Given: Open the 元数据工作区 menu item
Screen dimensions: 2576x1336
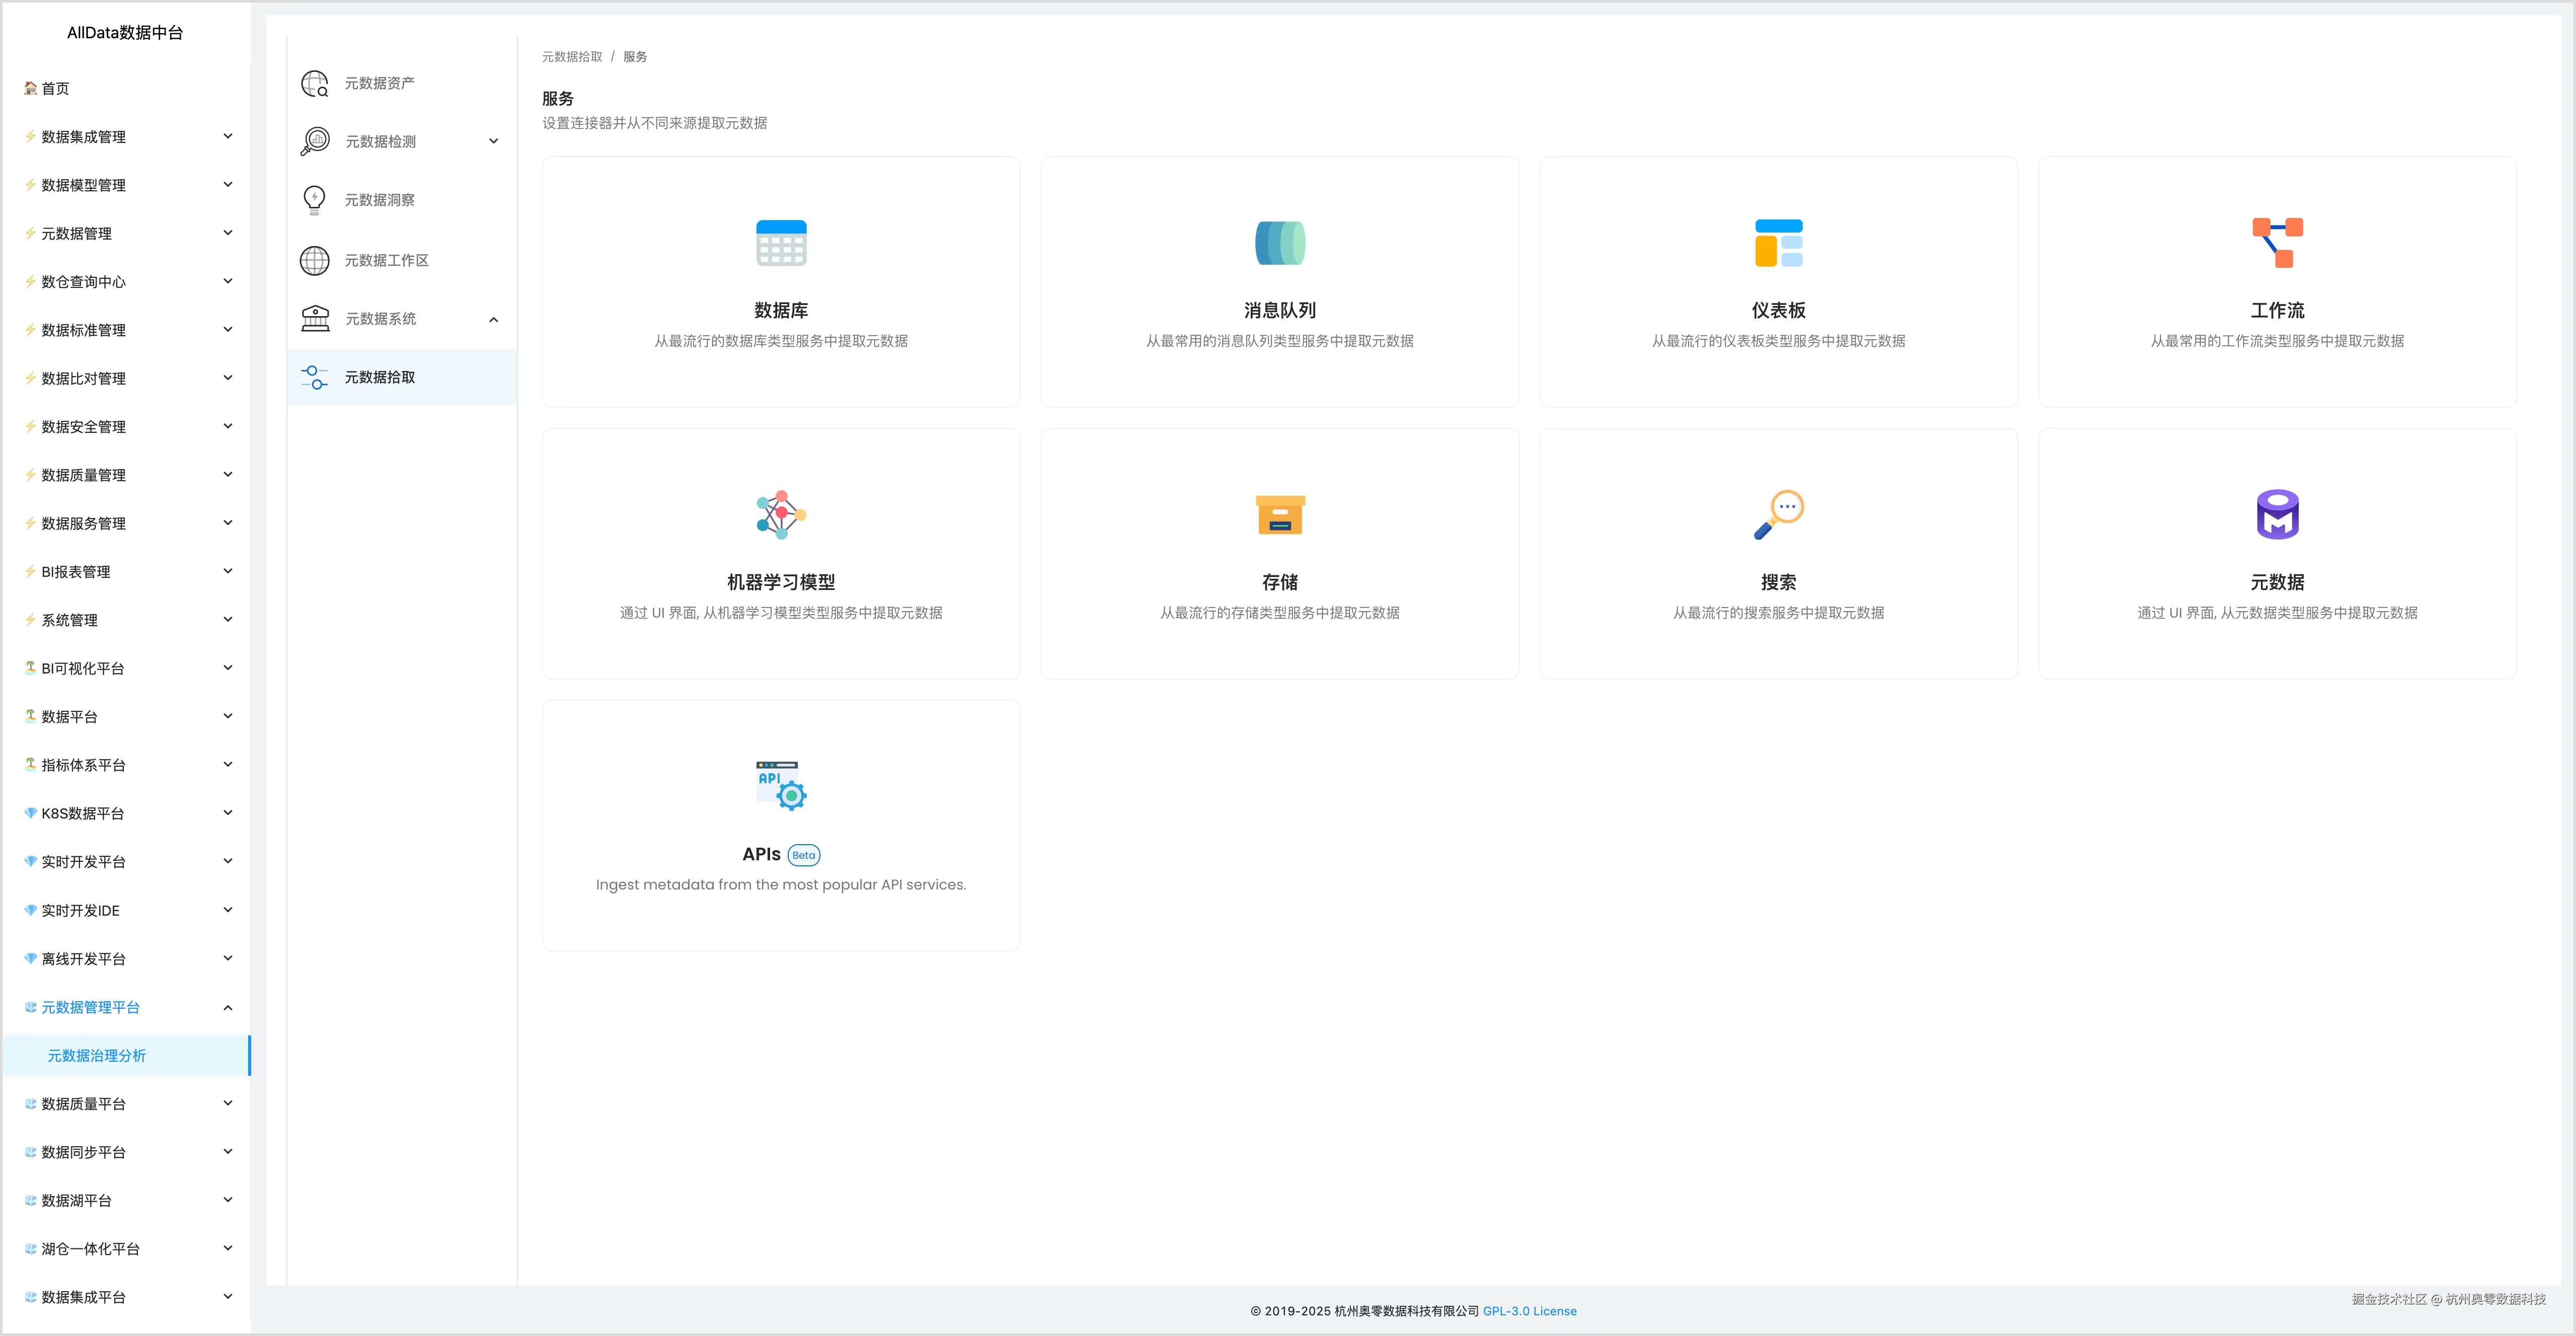Looking at the screenshot, I should pyautogui.click(x=386, y=260).
